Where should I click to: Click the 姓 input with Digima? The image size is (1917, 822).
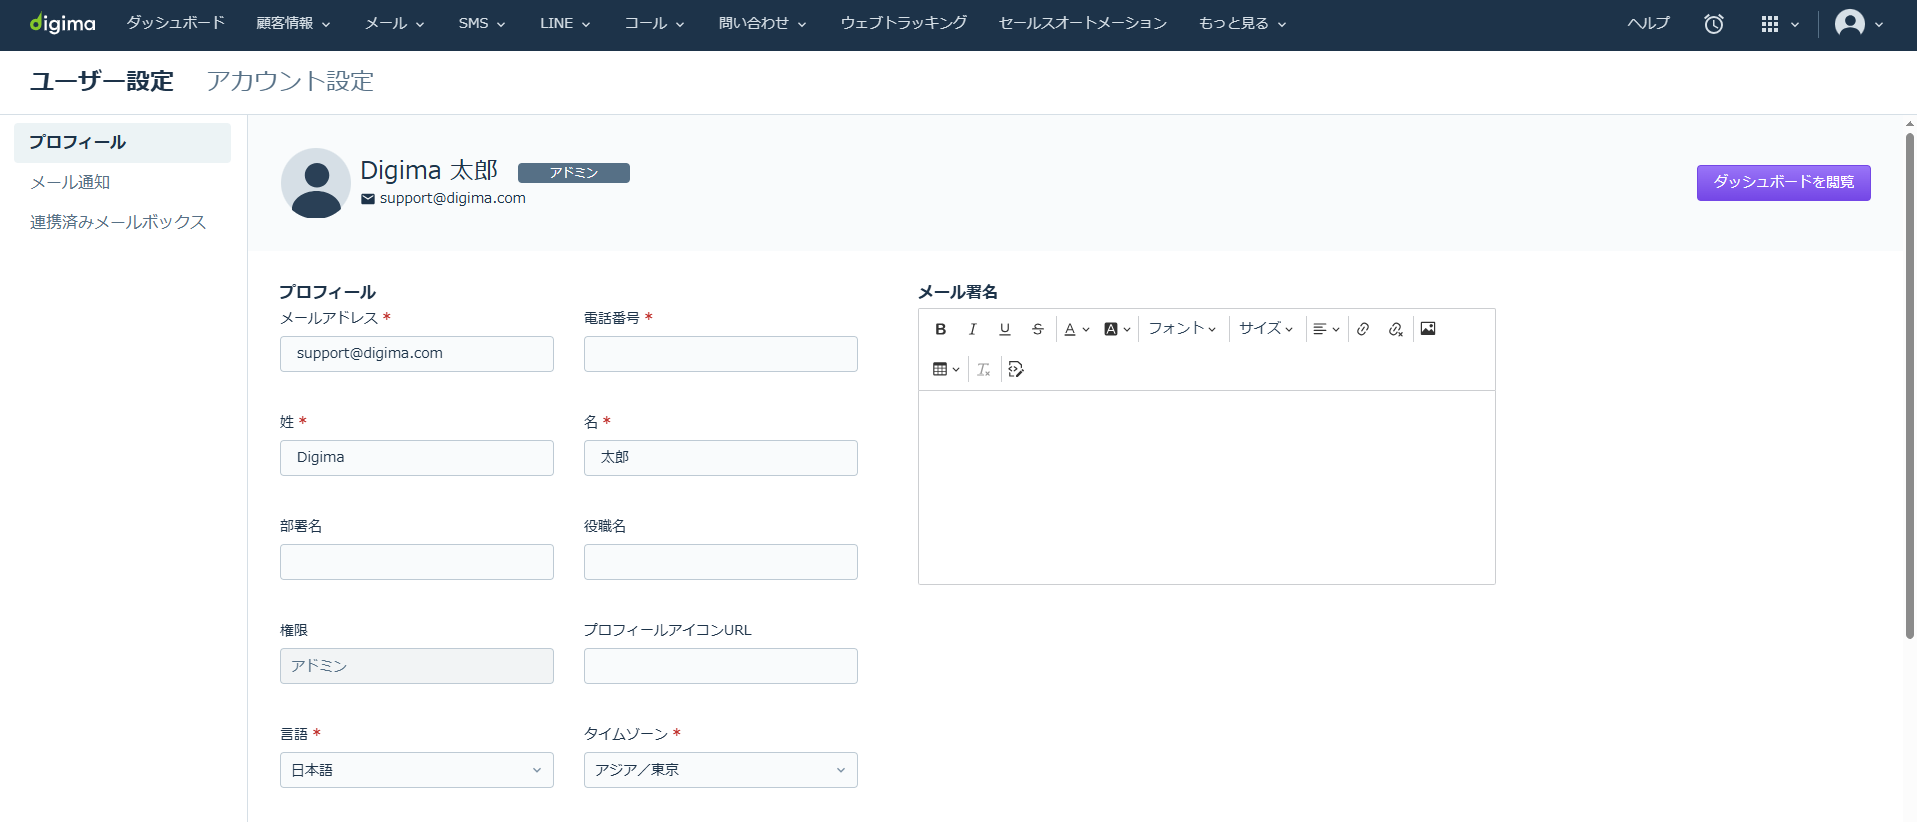(417, 458)
